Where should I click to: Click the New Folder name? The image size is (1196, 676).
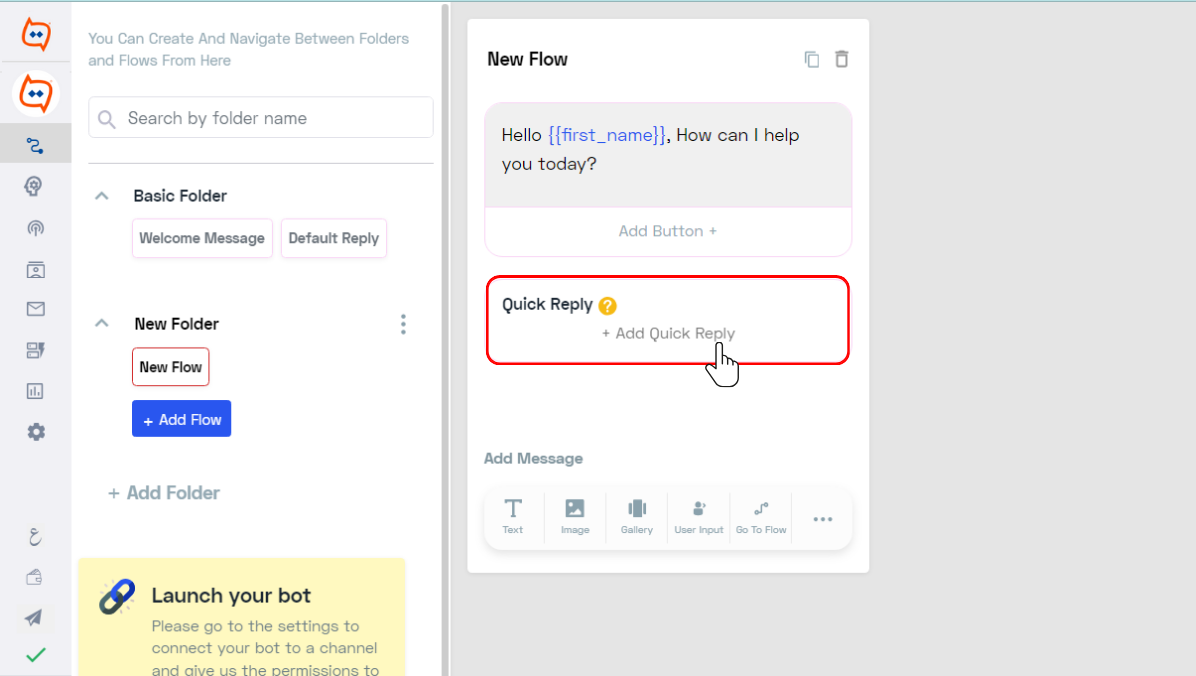coord(176,324)
